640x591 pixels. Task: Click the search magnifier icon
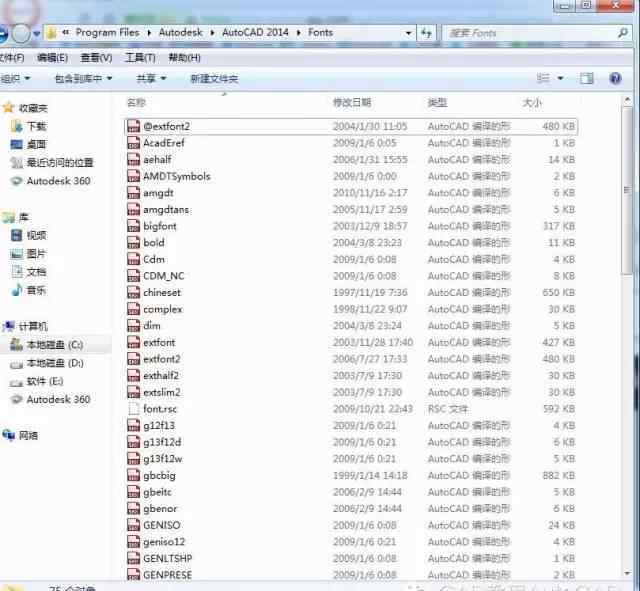[623, 33]
